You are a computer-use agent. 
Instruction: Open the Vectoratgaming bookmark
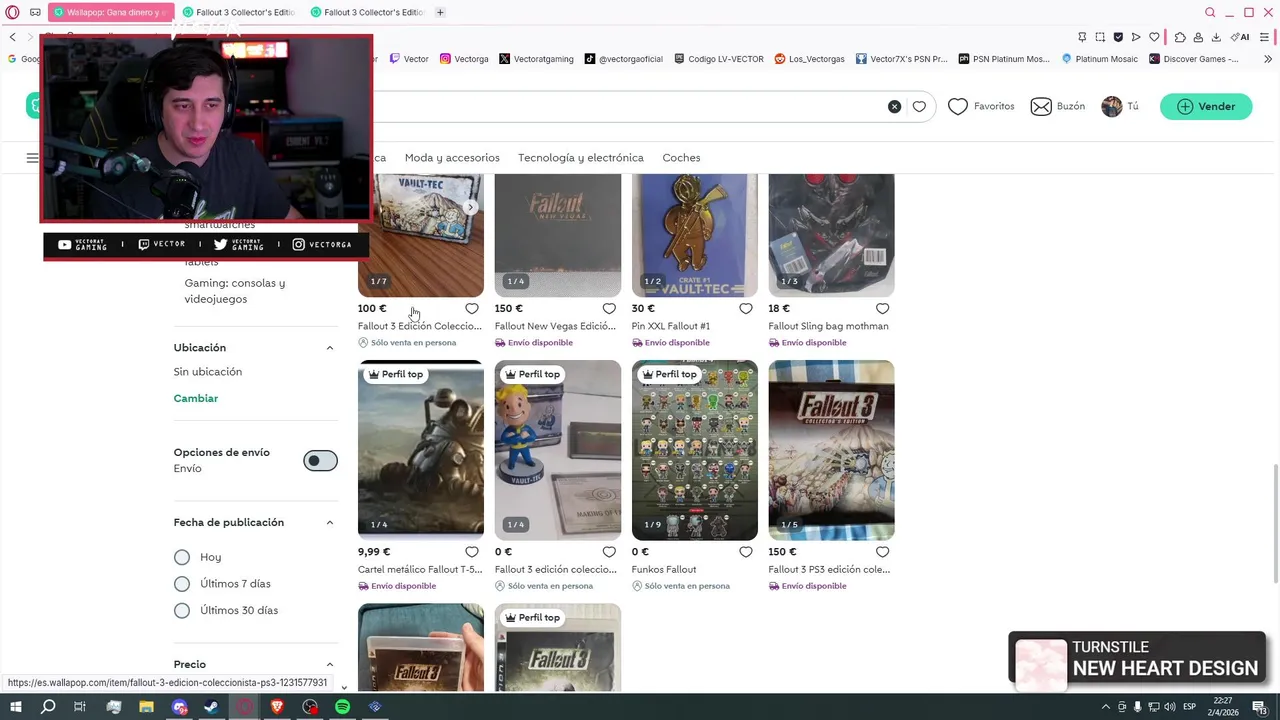point(536,59)
